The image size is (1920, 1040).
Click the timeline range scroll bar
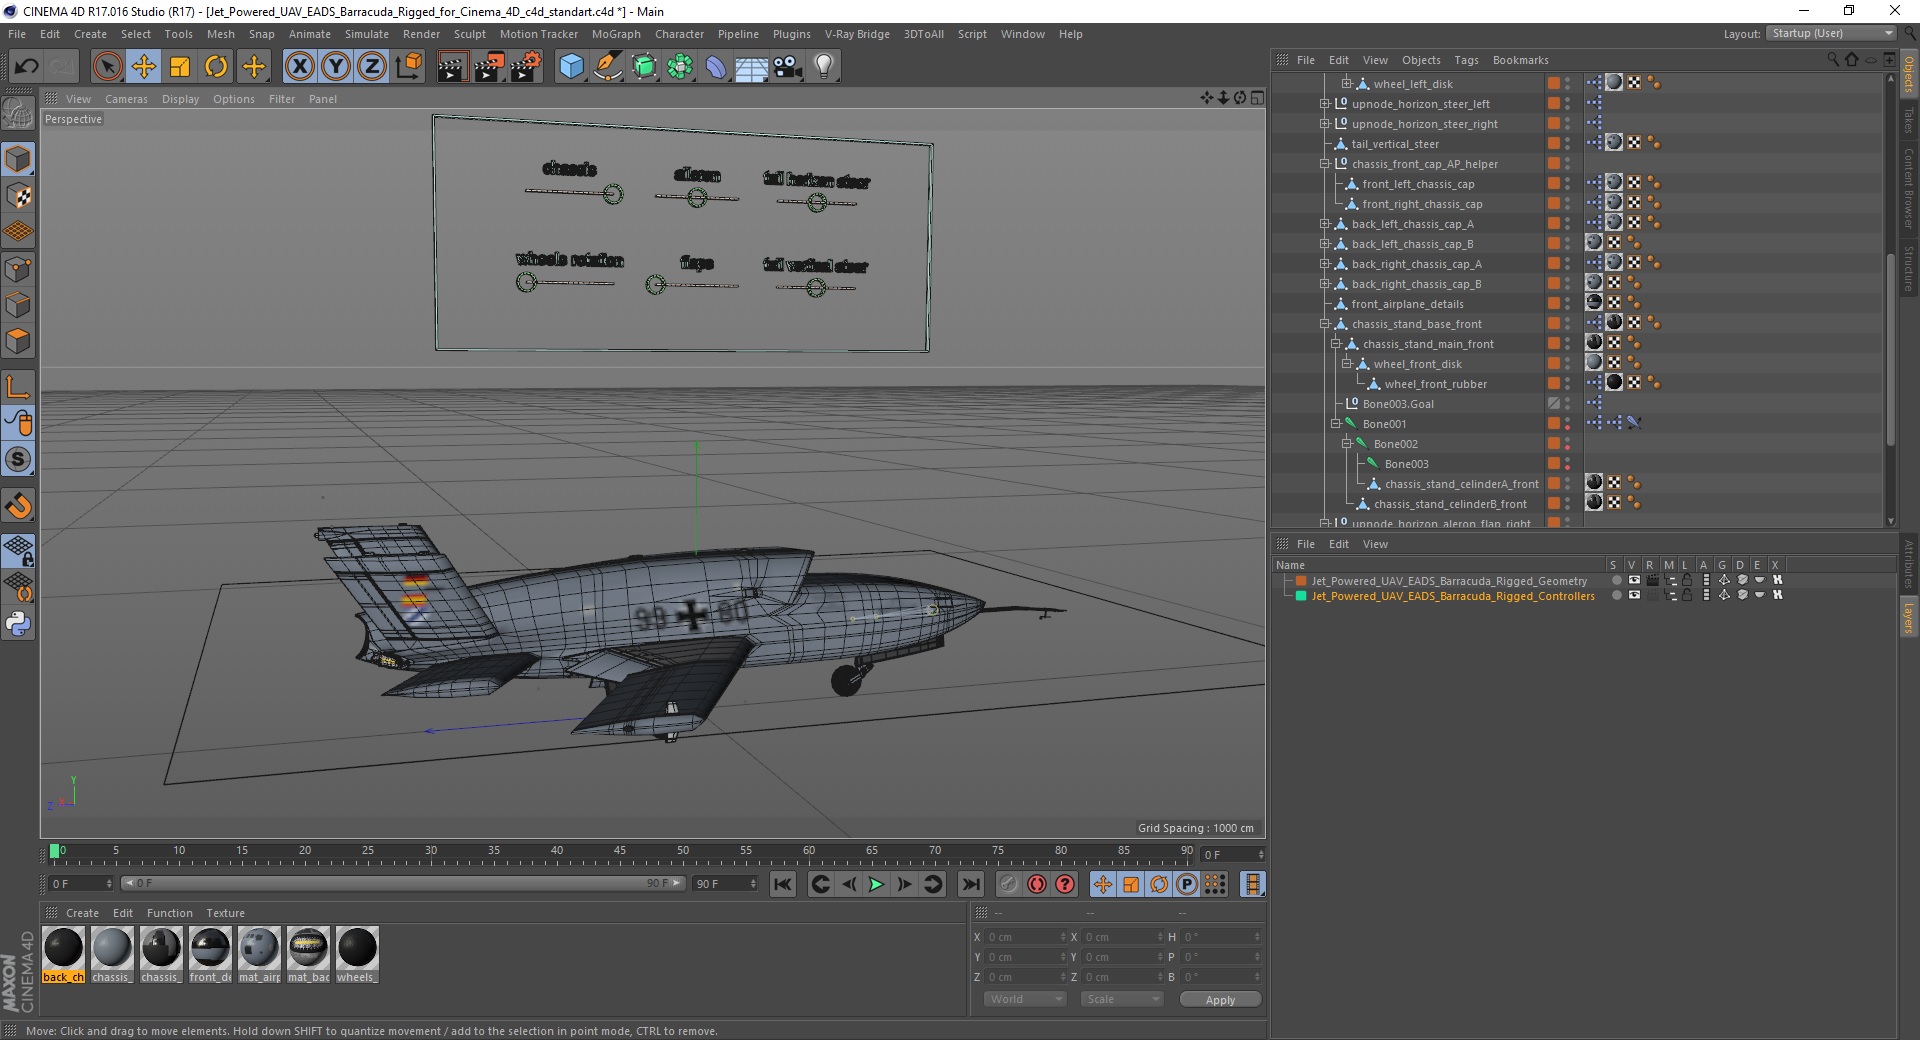[x=402, y=883]
